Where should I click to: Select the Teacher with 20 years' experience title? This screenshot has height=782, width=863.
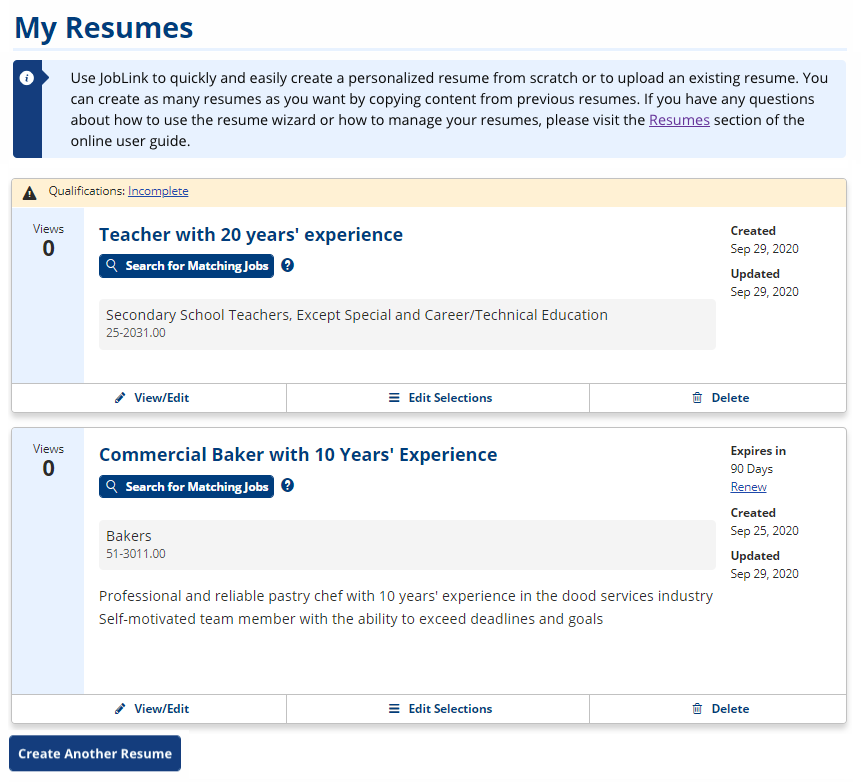tap(251, 234)
